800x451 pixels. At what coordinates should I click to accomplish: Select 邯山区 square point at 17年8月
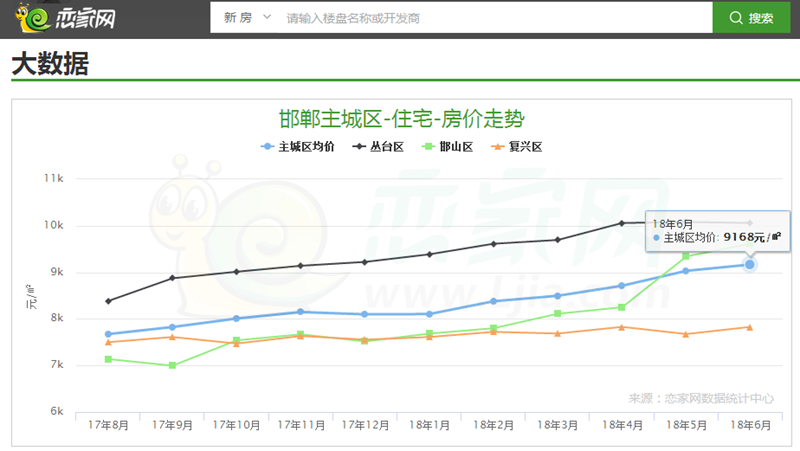[x=108, y=359]
